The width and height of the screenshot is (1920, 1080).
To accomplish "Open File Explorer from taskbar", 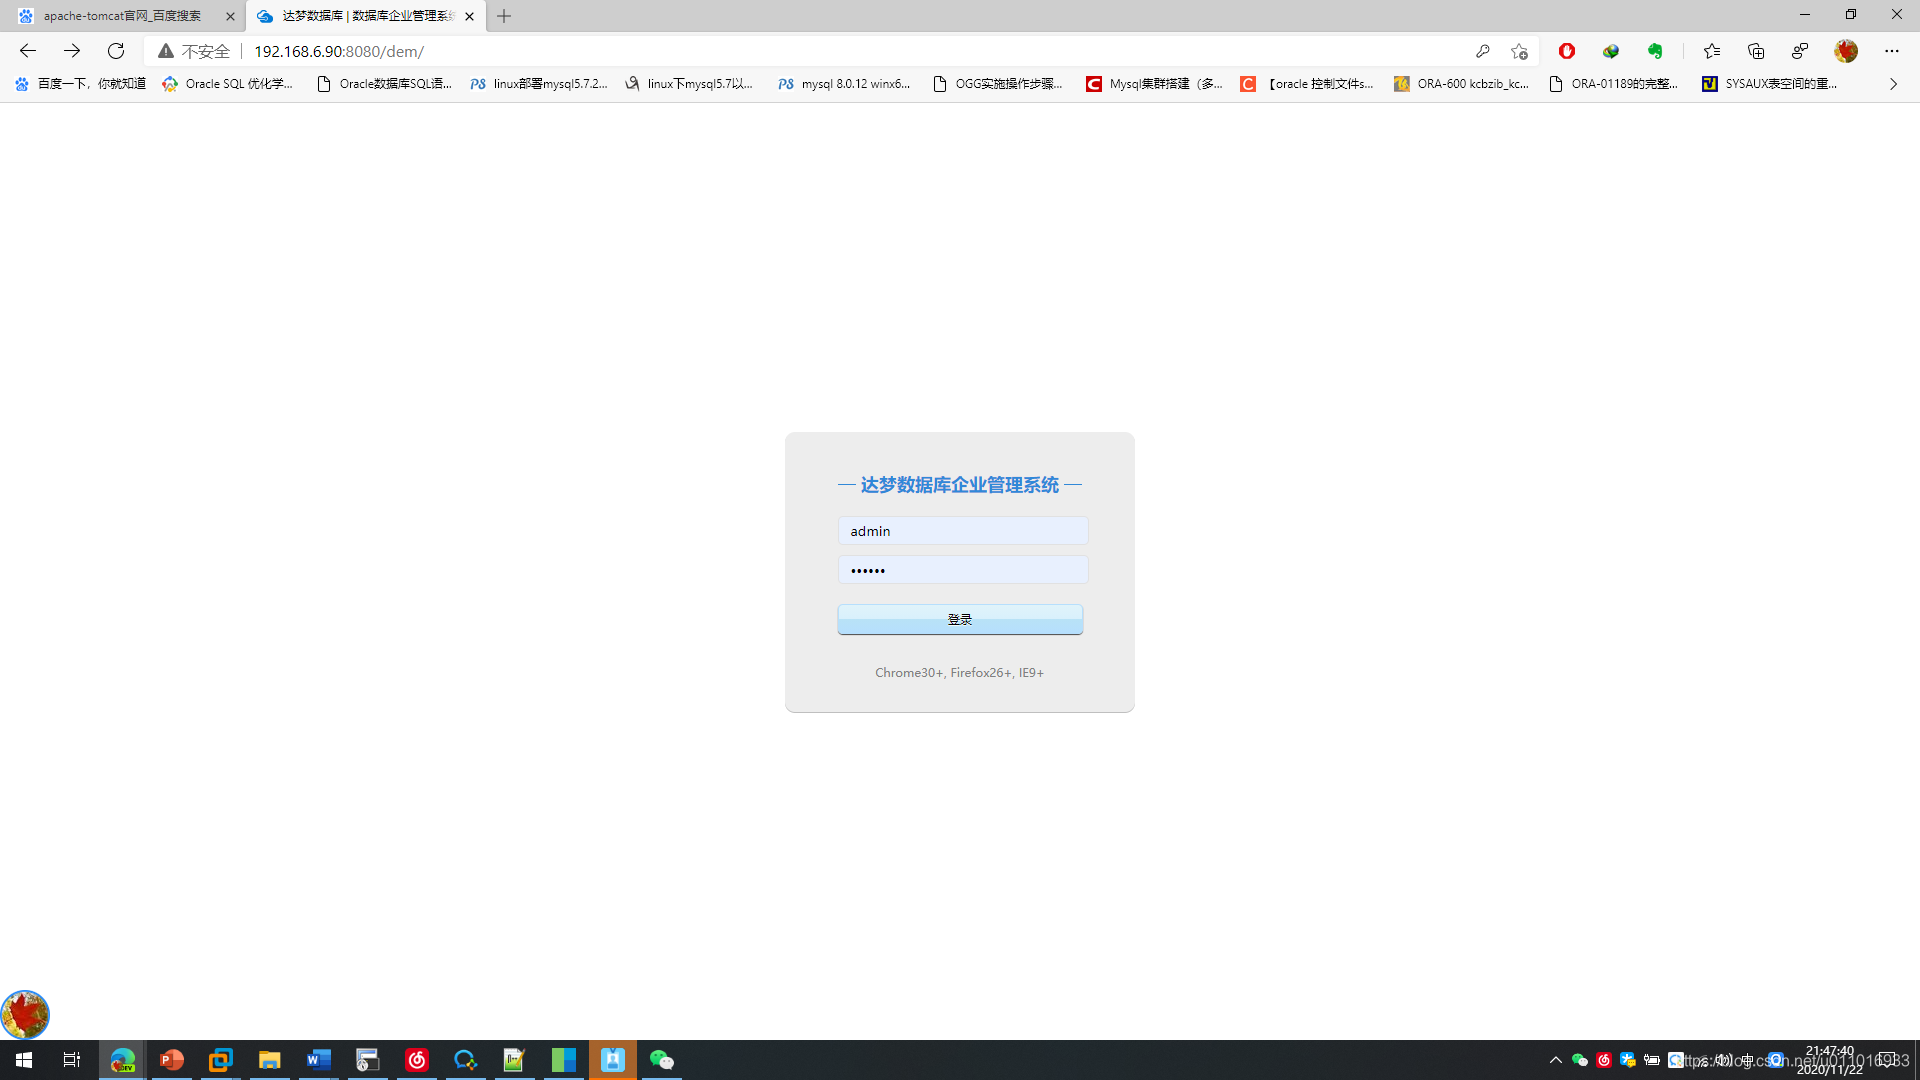I will (269, 1060).
